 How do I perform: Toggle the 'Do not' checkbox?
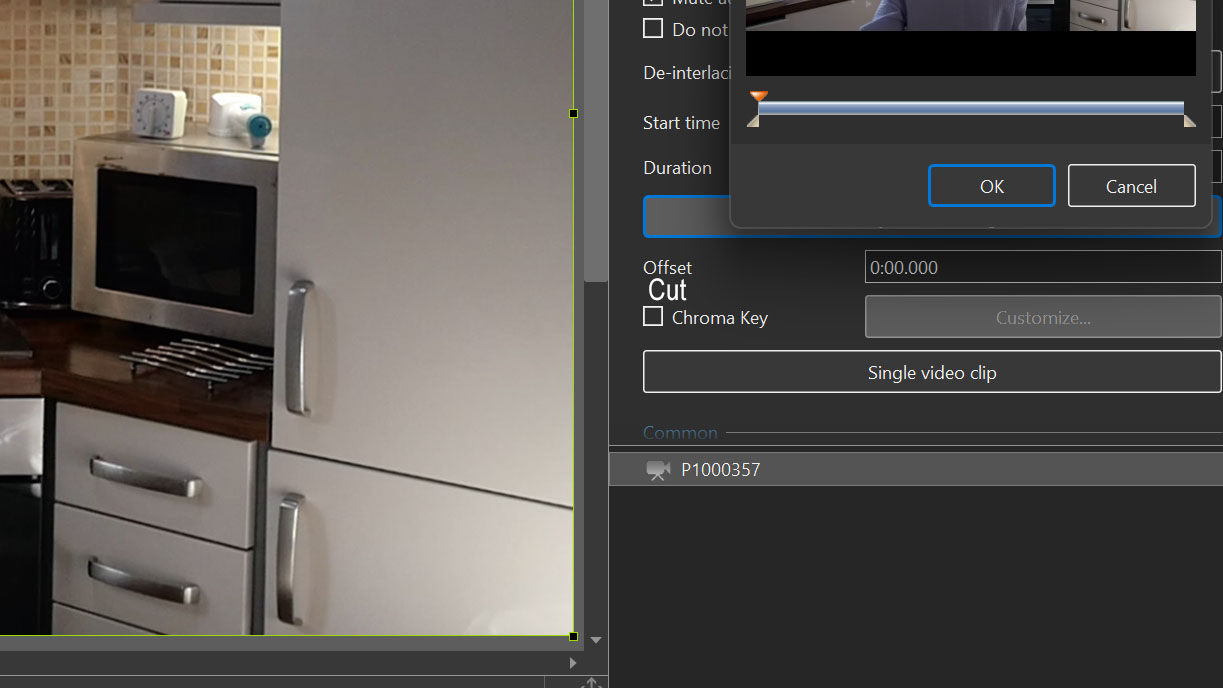(653, 28)
